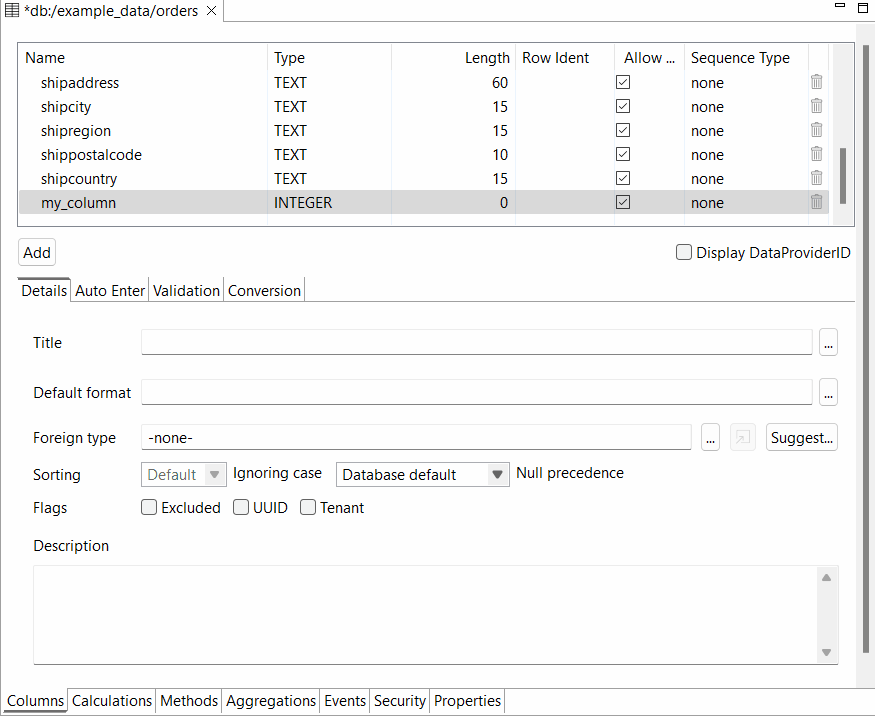Toggle Allow Null for my_column

(623, 202)
